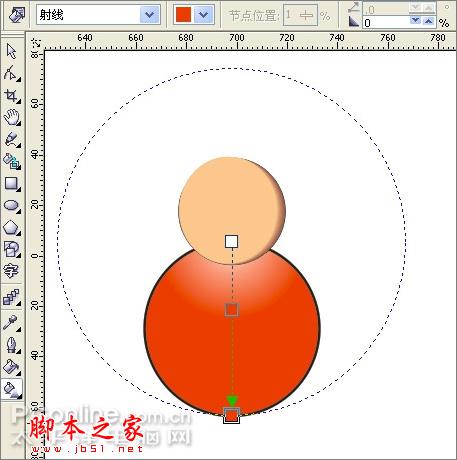
Task: Select the Smart Fill tool
Action: click(x=11, y=161)
